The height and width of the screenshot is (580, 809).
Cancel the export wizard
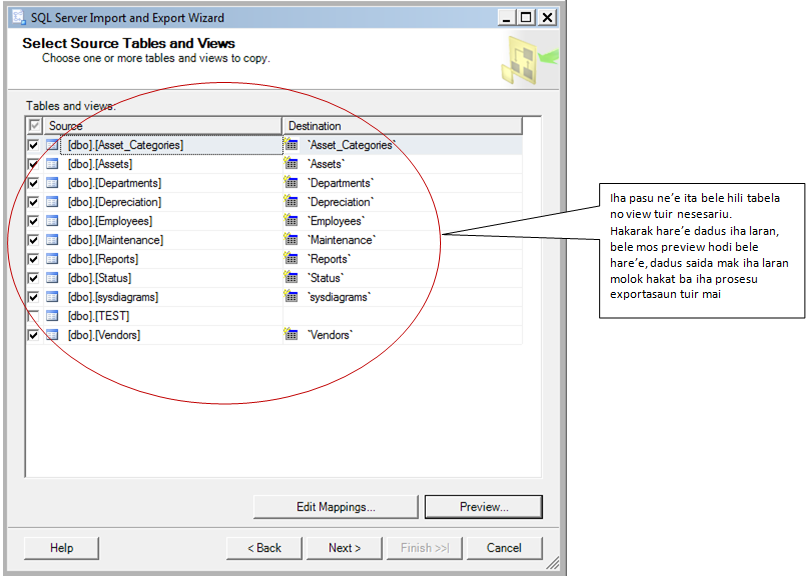[504, 548]
